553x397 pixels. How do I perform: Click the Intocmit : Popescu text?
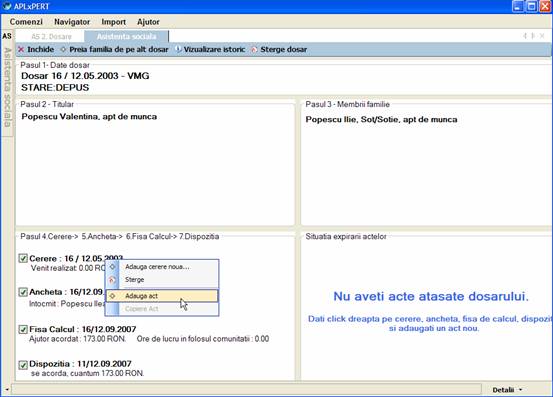tap(67, 304)
